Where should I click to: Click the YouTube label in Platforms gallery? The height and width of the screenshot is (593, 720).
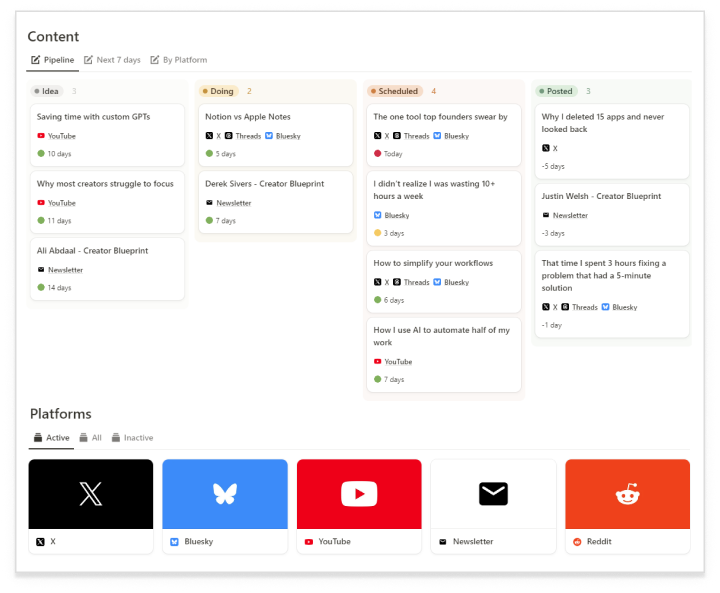pyautogui.click(x=334, y=542)
